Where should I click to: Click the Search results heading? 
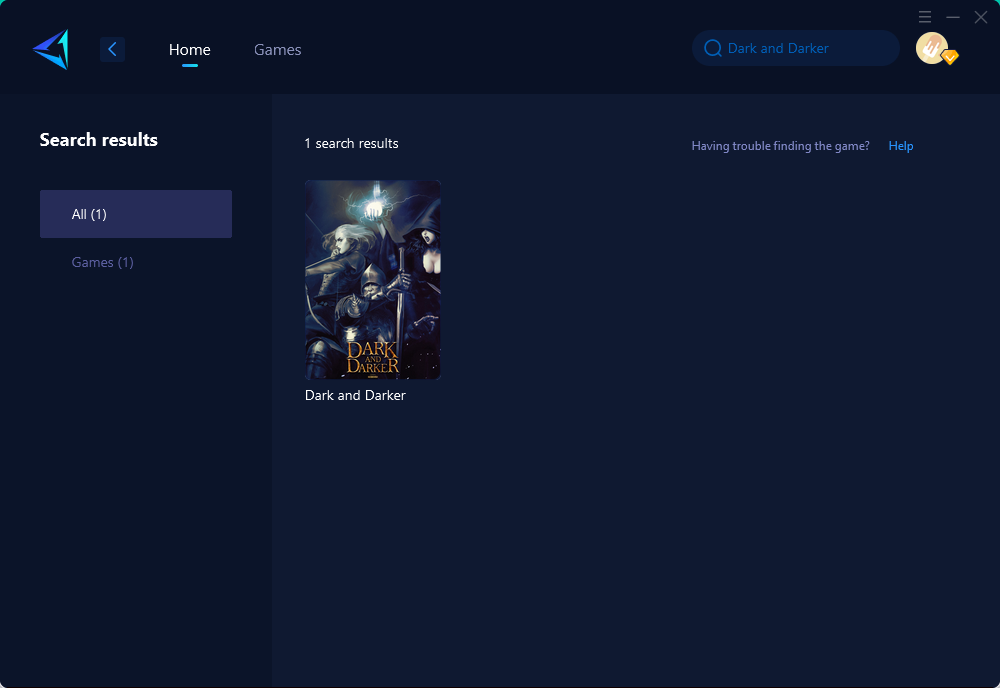pos(99,140)
